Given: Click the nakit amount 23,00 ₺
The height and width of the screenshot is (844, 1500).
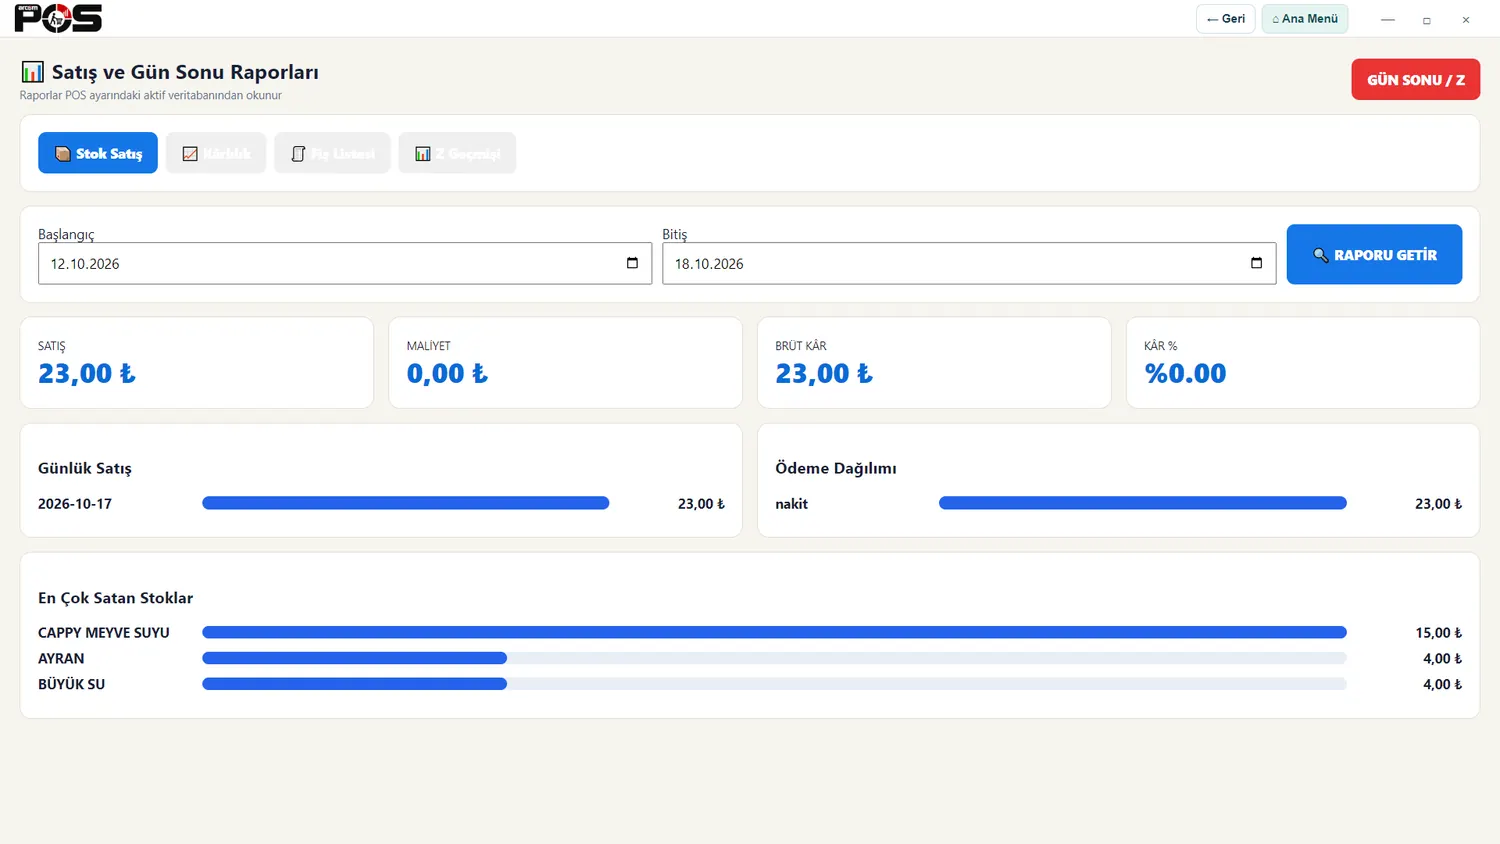Looking at the screenshot, I should 1438,504.
